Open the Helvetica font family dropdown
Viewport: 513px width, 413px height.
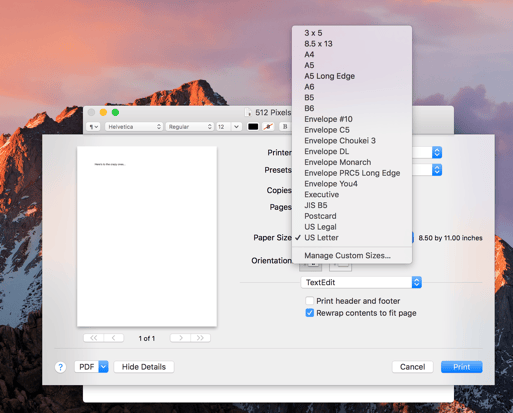(x=134, y=127)
